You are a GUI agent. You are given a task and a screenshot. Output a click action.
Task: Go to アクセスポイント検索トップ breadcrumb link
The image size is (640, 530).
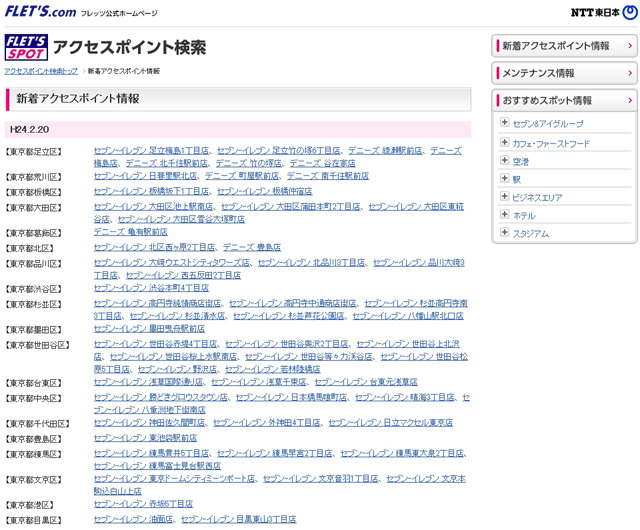(x=41, y=71)
